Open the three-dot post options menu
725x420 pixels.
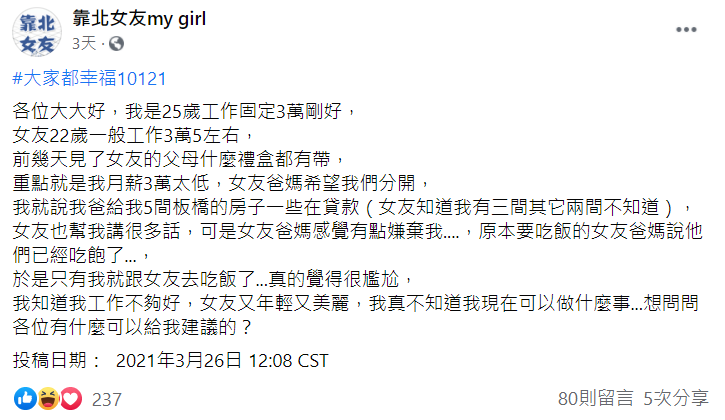(686, 30)
